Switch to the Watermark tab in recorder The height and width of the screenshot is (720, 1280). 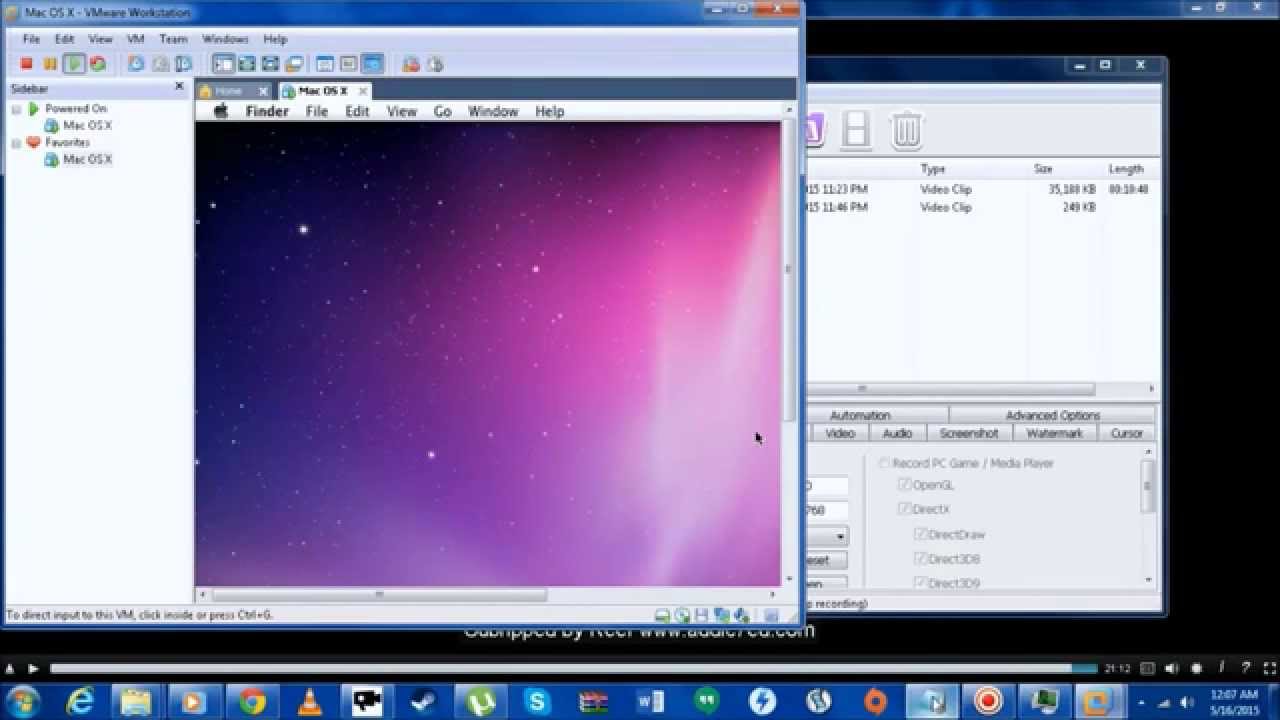point(1055,433)
